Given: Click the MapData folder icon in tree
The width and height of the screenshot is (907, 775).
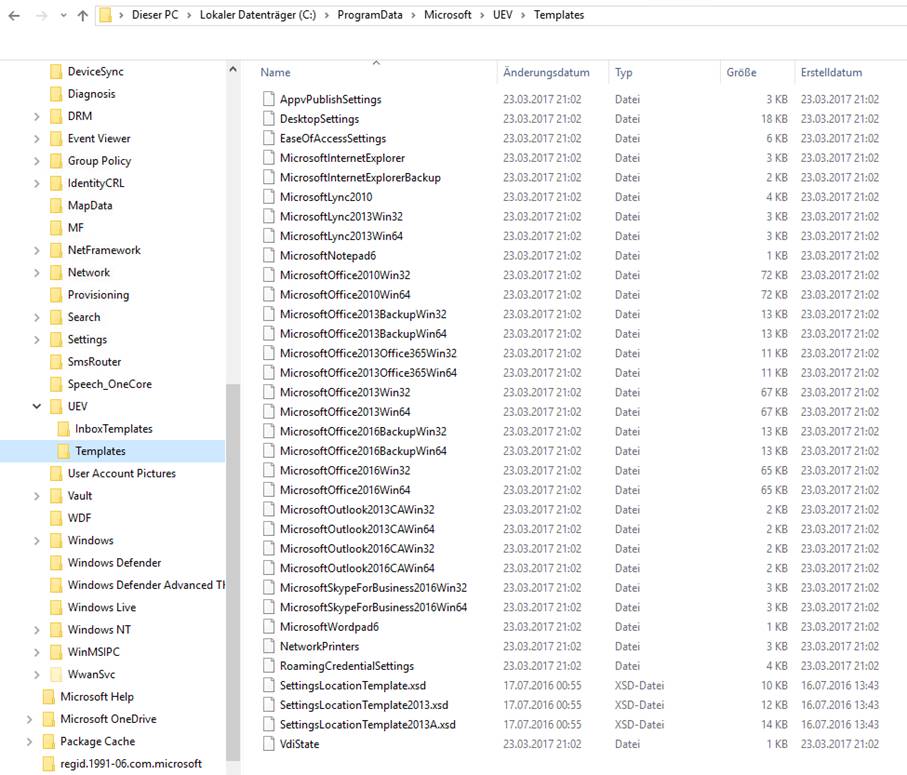Looking at the screenshot, I should 56,205.
